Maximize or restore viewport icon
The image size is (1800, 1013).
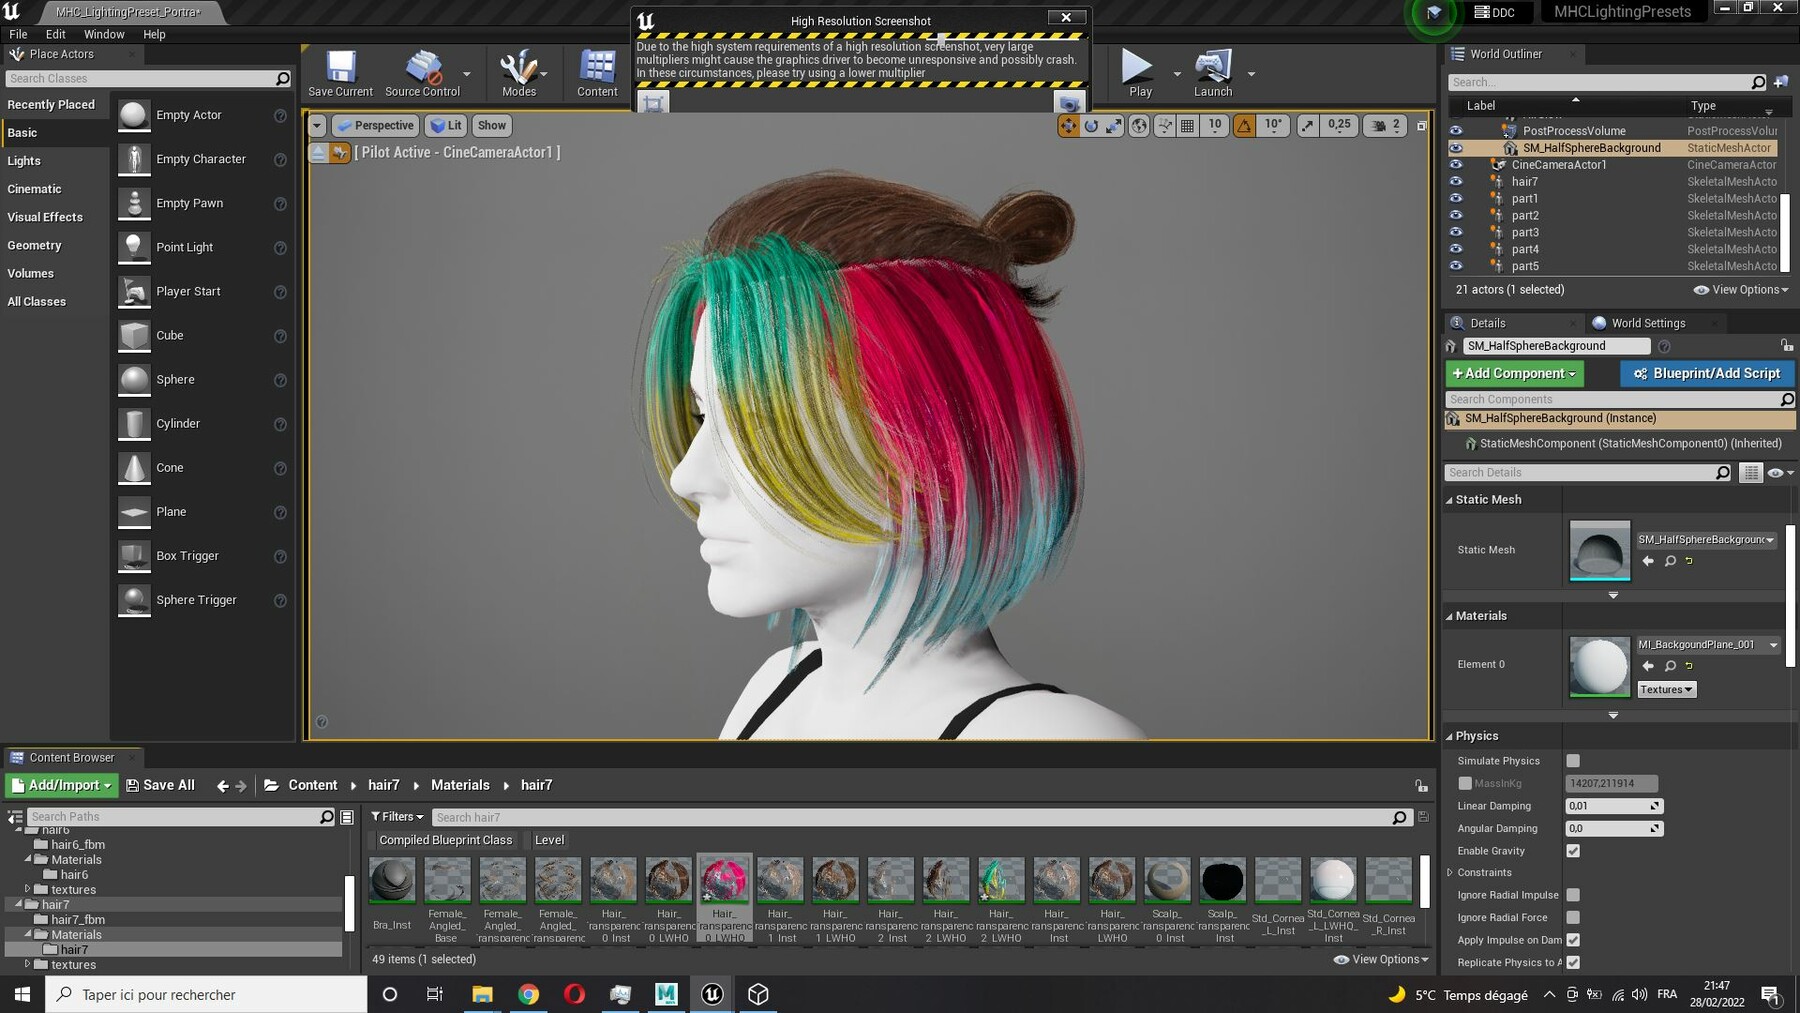(x=1422, y=125)
